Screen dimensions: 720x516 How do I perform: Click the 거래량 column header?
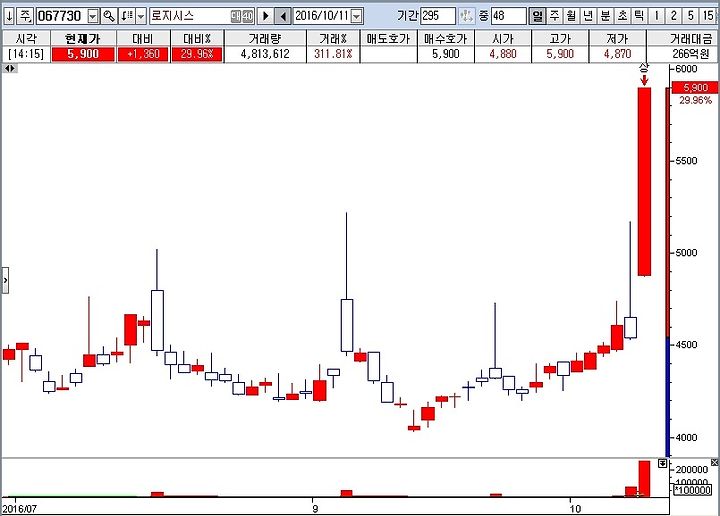point(265,39)
